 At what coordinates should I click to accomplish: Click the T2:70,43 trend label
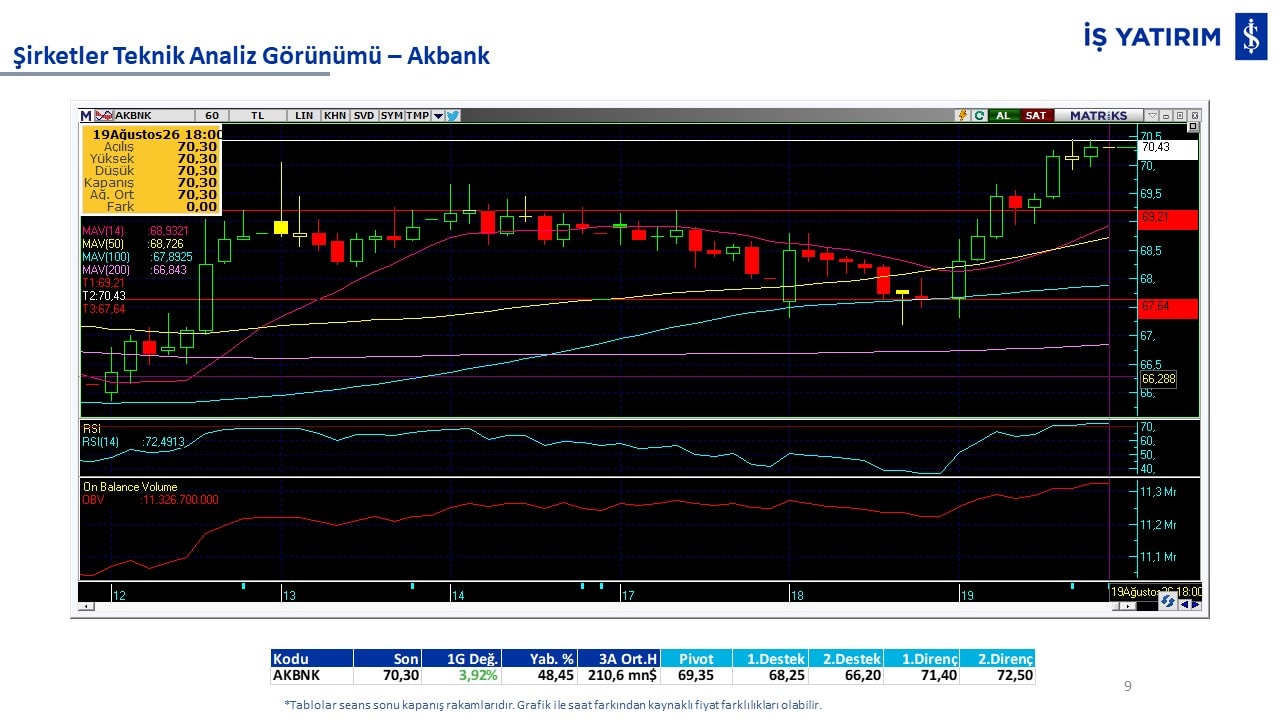click(x=104, y=296)
